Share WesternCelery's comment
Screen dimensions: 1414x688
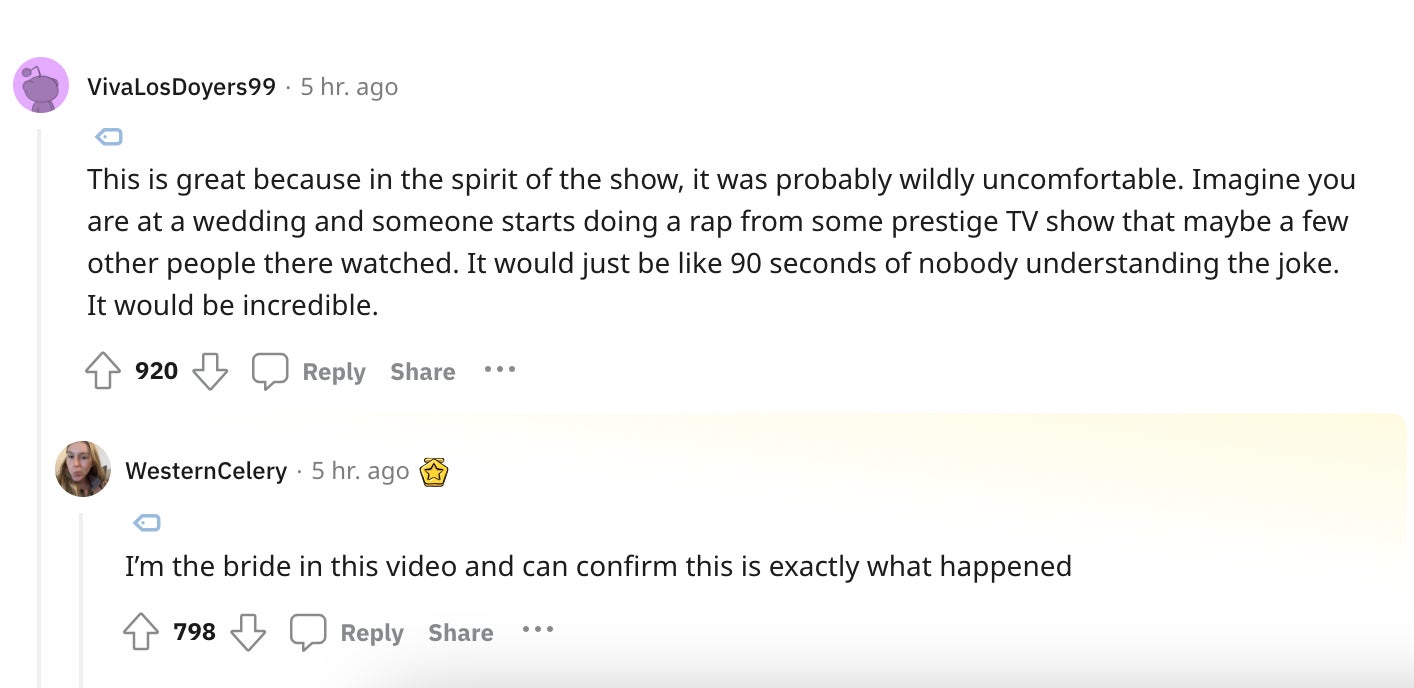pyautogui.click(x=460, y=632)
